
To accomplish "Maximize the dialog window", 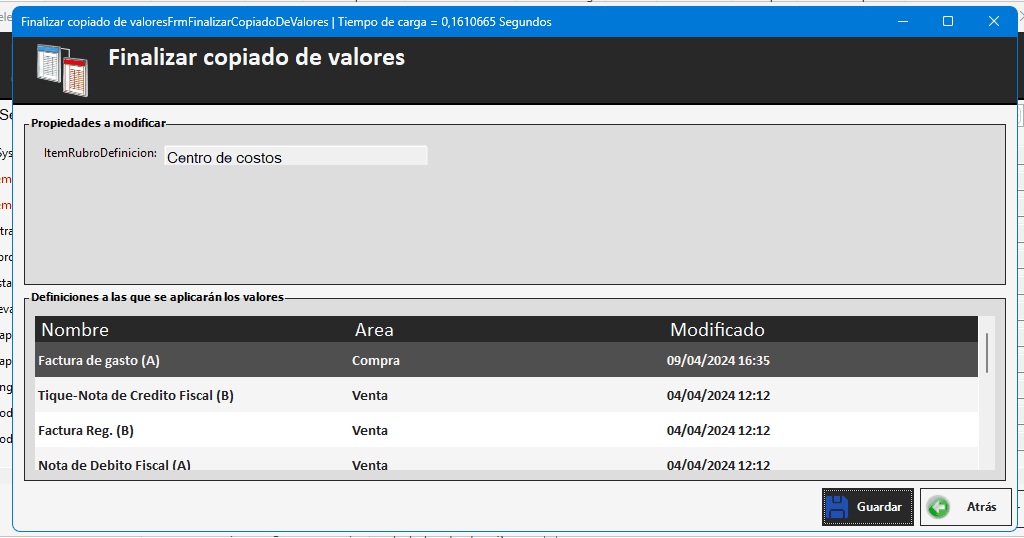I will (x=948, y=21).
